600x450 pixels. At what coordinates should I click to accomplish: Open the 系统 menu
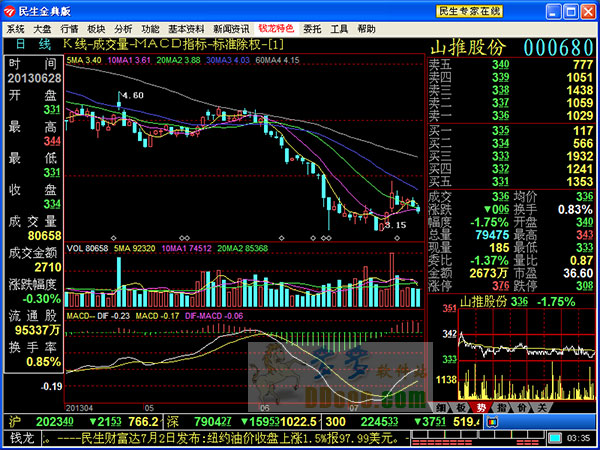(16, 29)
